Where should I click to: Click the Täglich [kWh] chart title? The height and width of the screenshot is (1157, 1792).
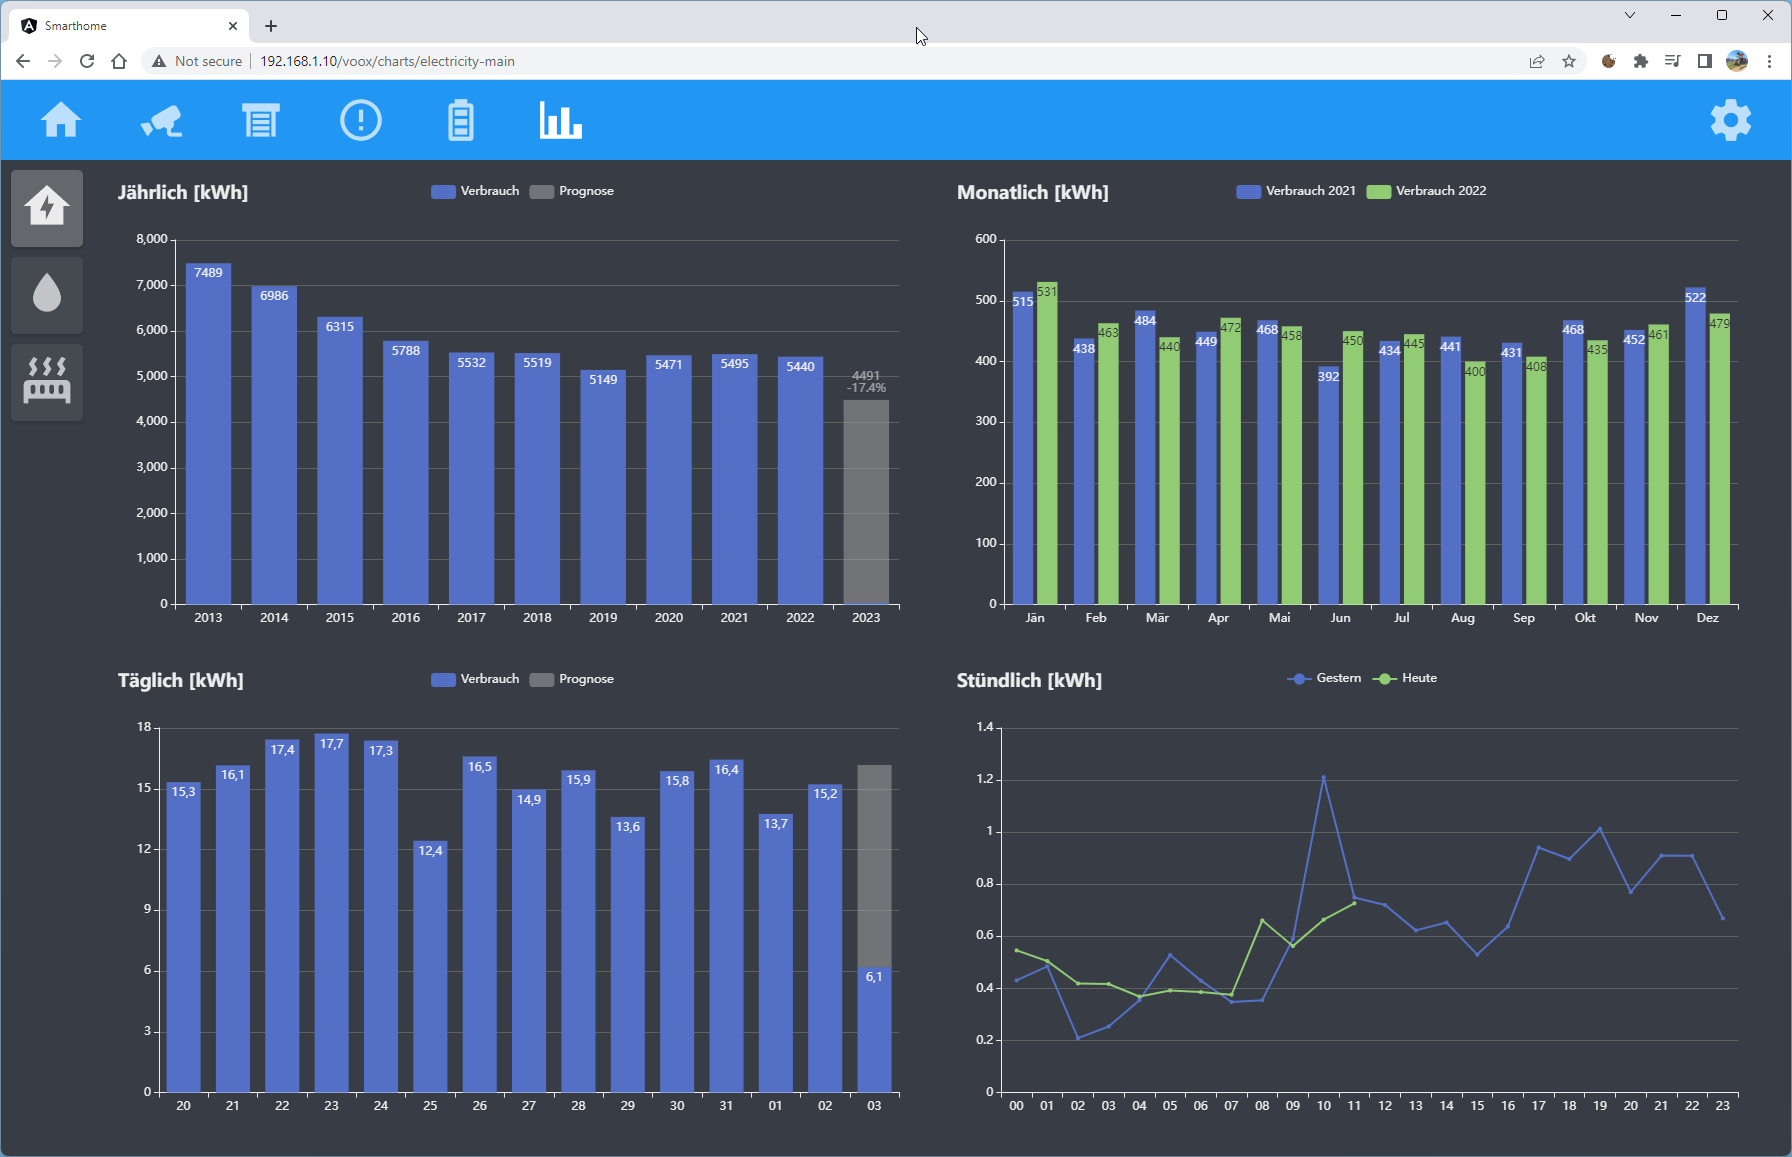point(181,680)
